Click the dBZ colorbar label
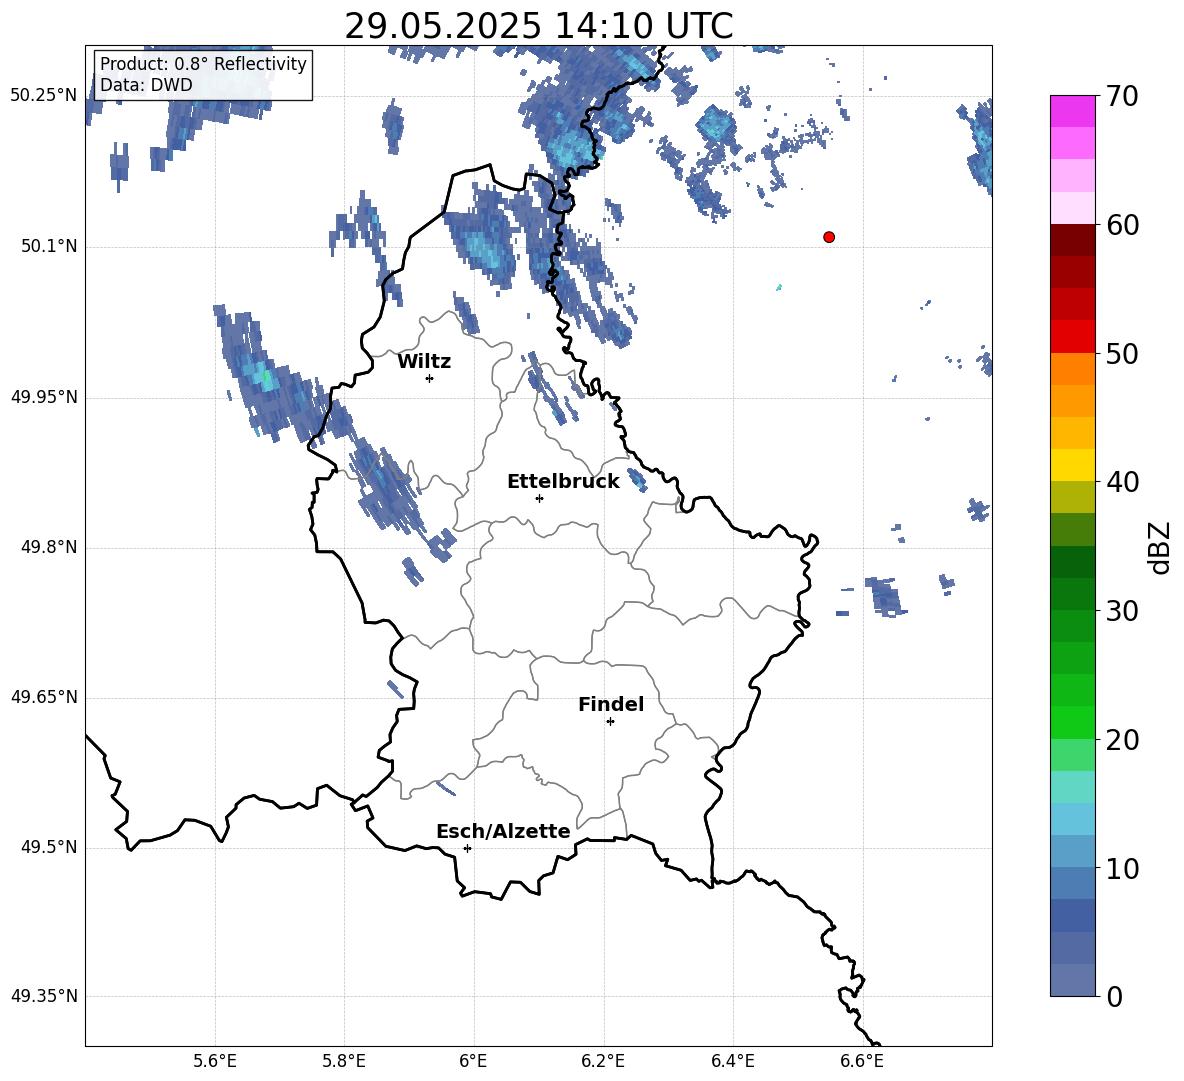The width and height of the screenshot is (1184, 1081). [x=1159, y=547]
